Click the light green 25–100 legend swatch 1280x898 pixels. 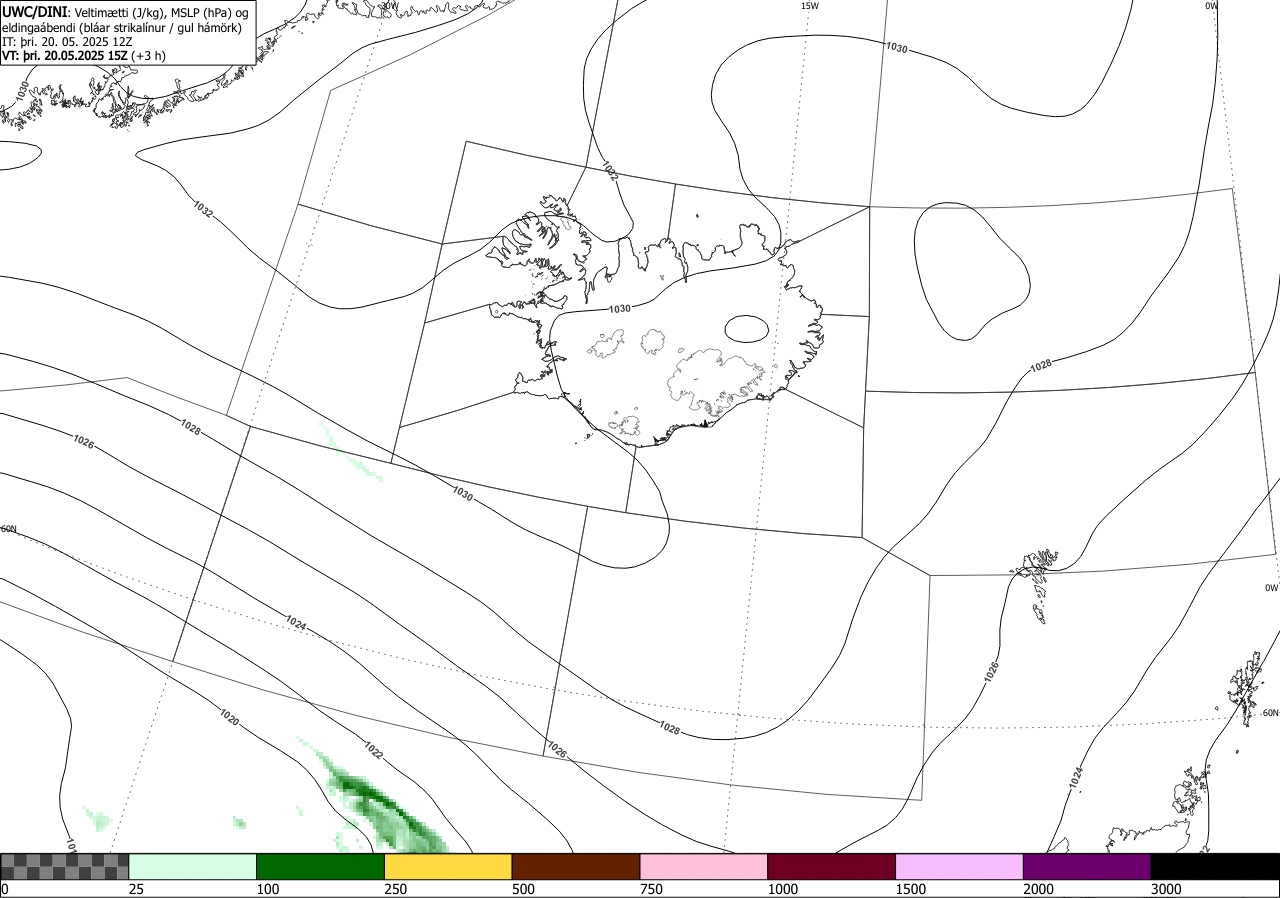(193, 866)
